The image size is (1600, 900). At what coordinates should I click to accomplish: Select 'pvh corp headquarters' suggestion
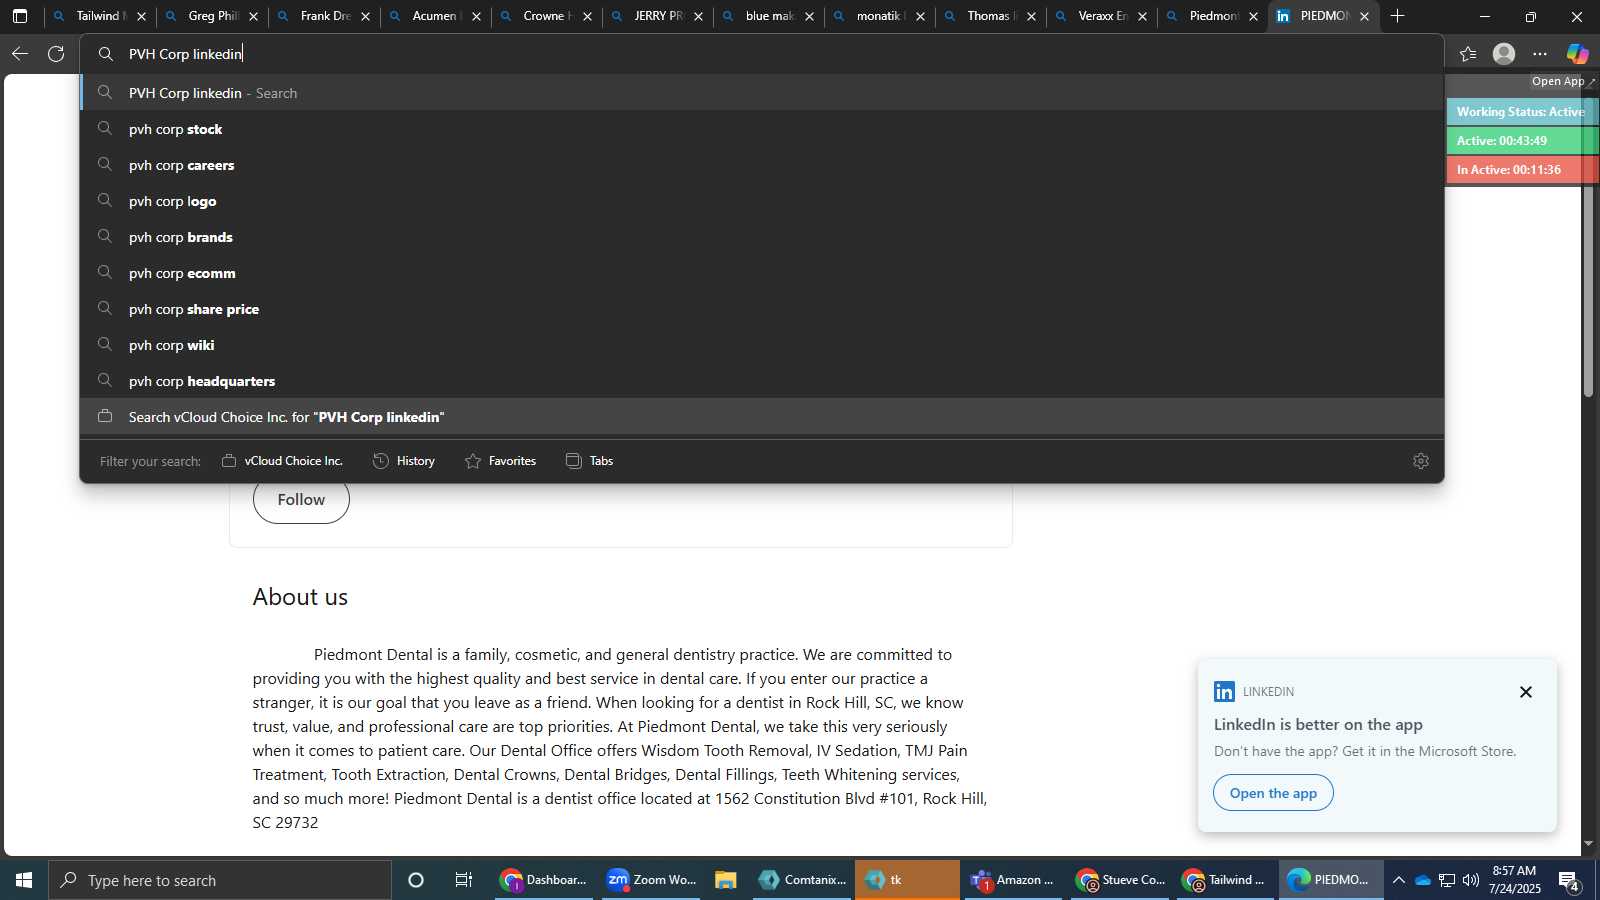(762, 381)
